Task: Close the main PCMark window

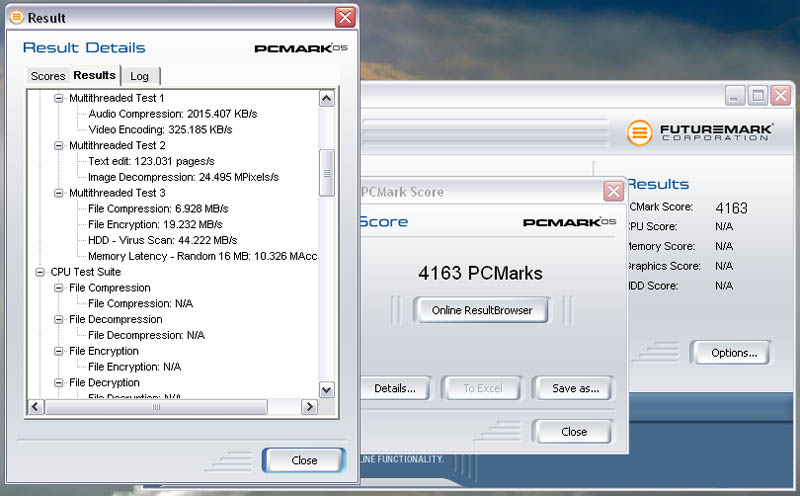Action: [781, 96]
